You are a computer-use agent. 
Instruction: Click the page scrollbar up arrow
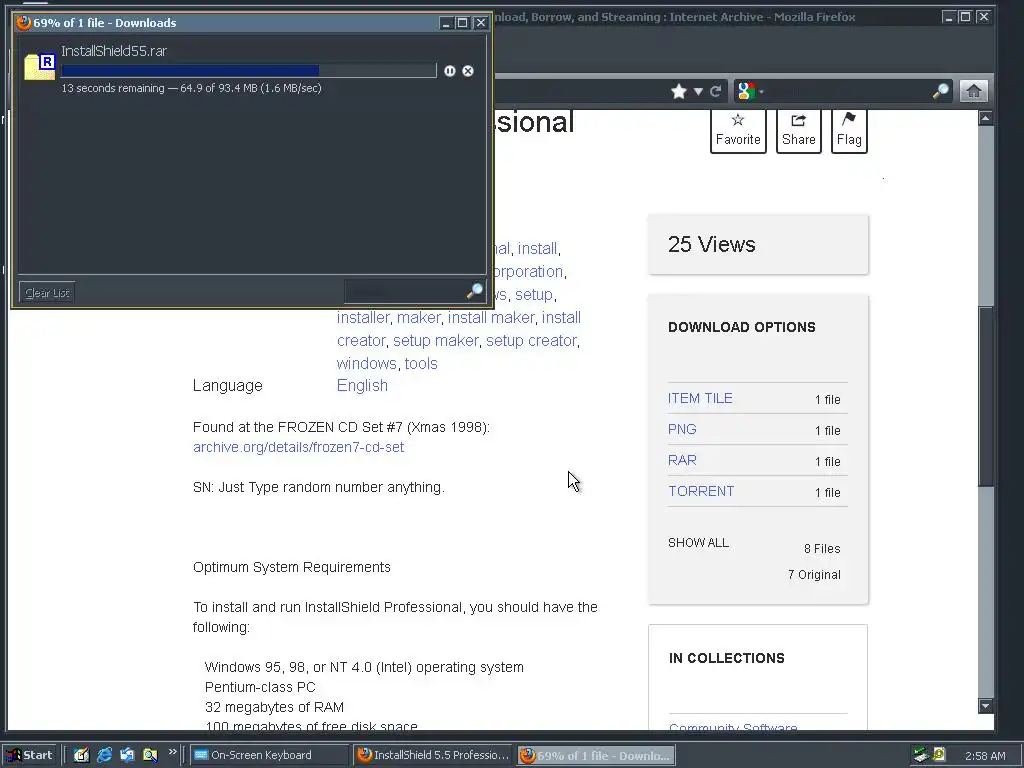click(985, 118)
